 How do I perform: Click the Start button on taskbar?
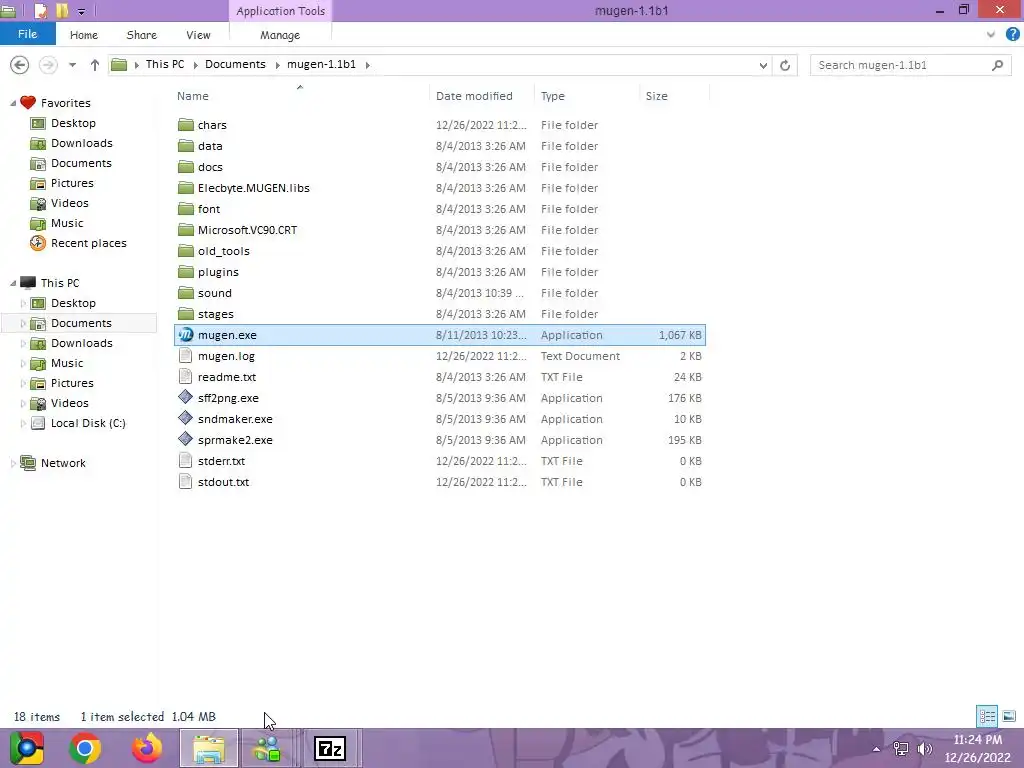coord(27,748)
